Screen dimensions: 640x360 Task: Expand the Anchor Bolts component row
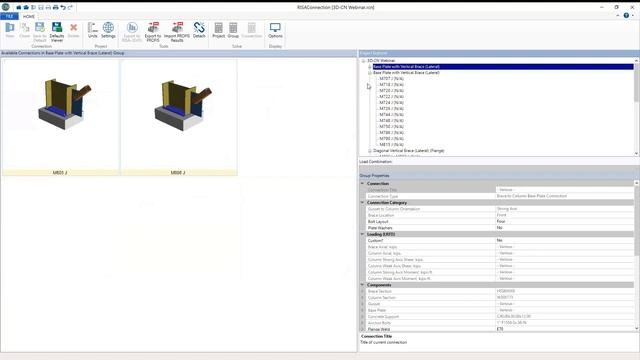click(x=362, y=323)
